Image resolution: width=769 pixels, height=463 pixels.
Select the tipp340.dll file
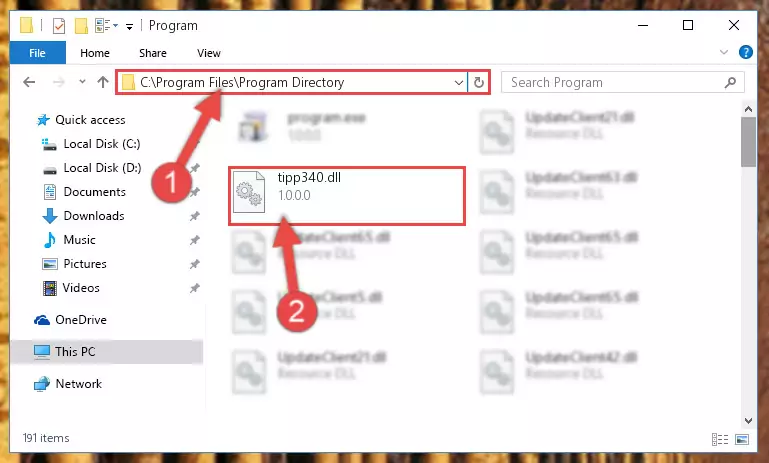pyautogui.click(x=347, y=196)
